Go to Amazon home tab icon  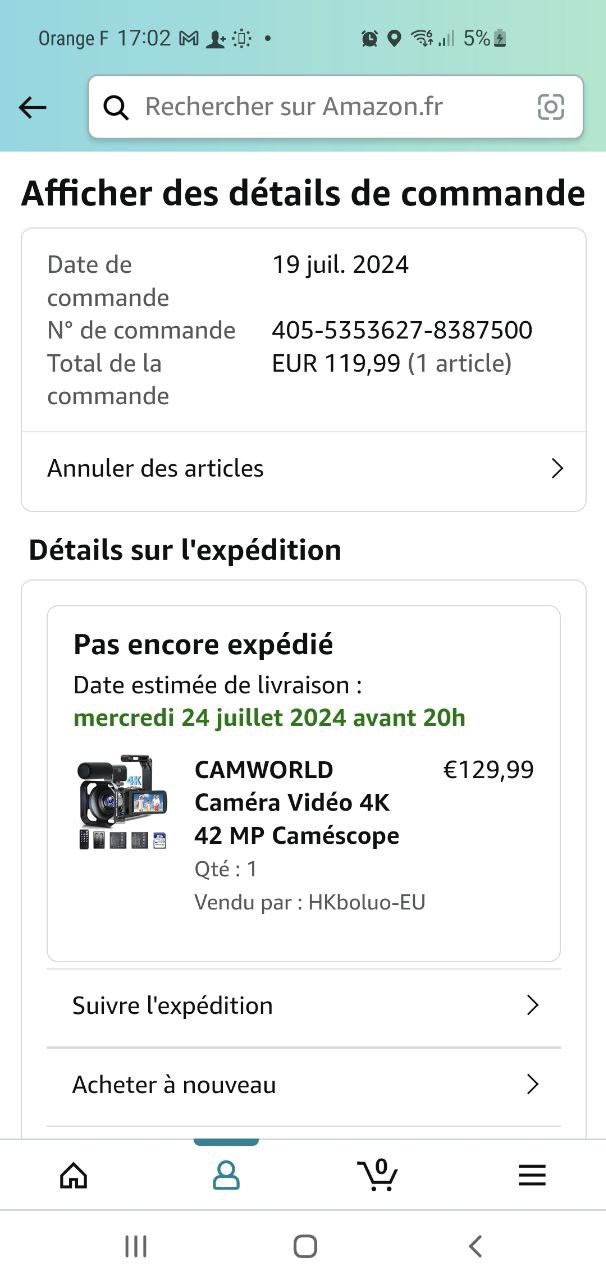(x=74, y=1175)
